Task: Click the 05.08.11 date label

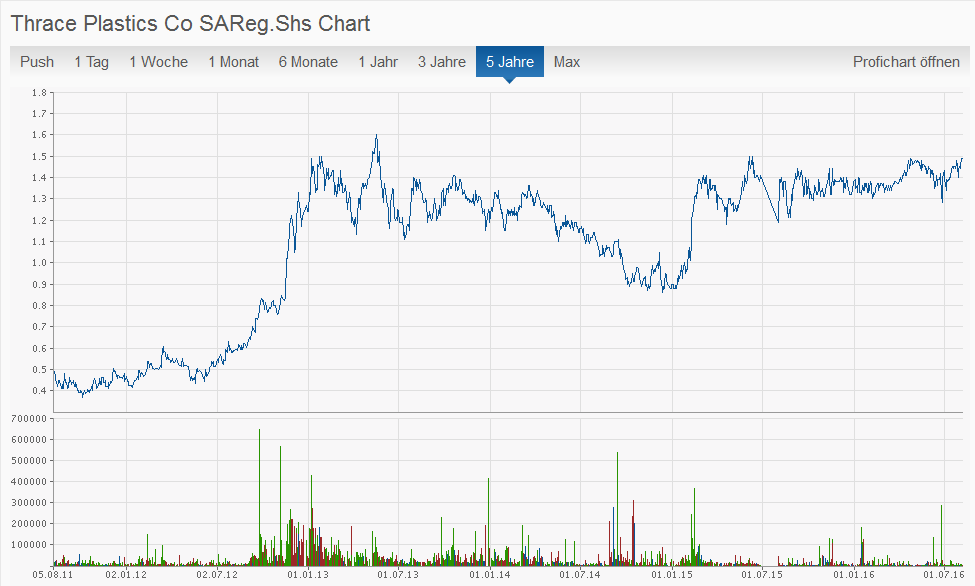Action: 53,575
